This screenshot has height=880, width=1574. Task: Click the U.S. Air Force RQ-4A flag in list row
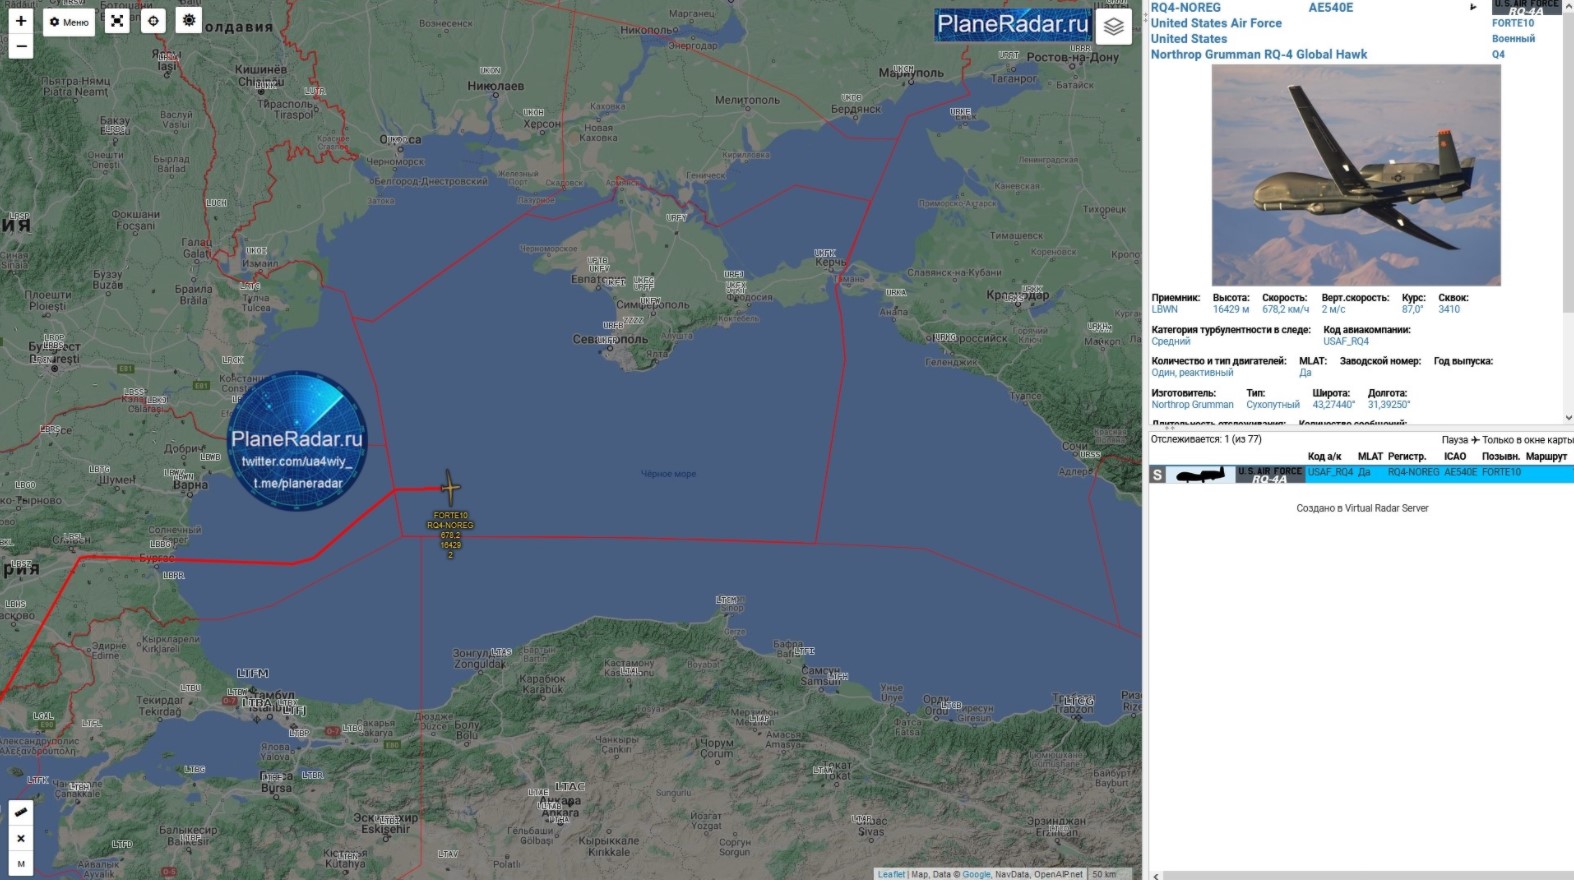tap(1270, 474)
